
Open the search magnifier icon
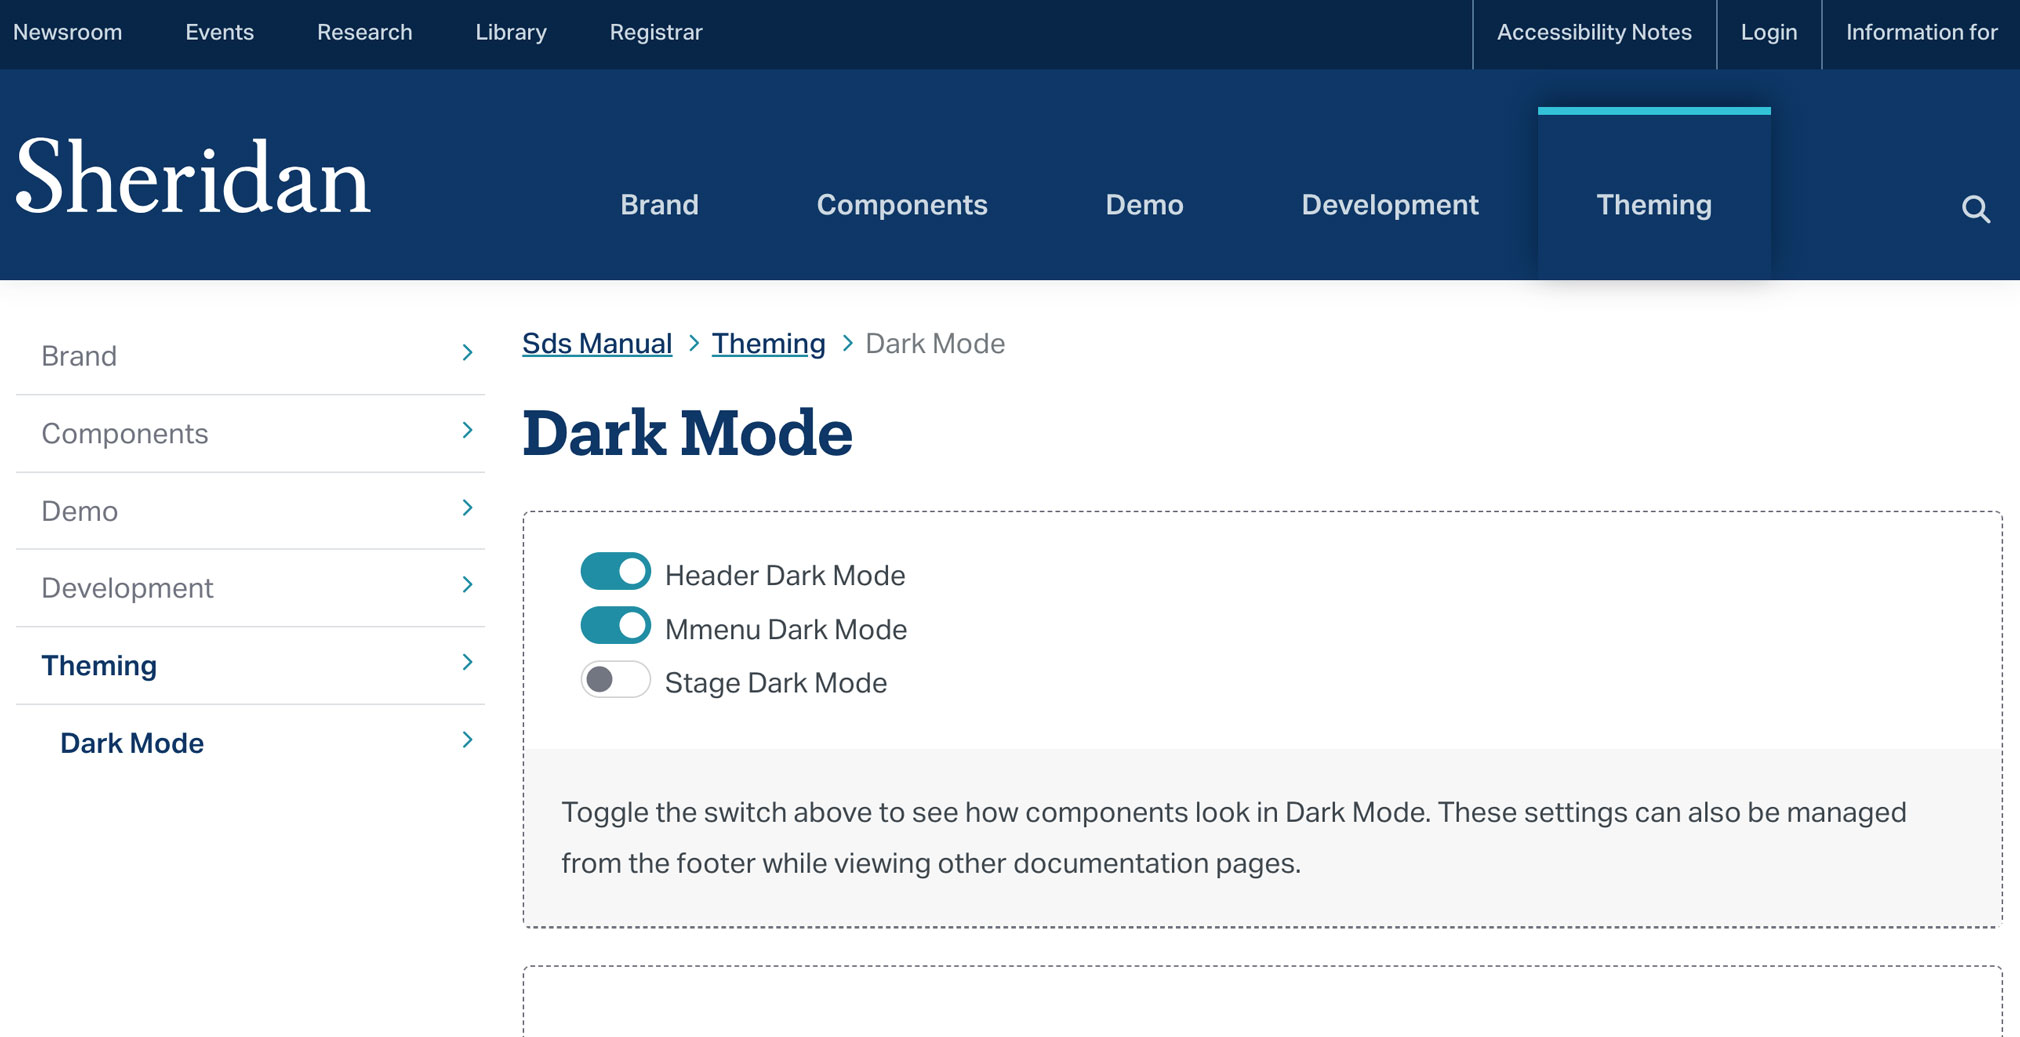[x=1975, y=209]
